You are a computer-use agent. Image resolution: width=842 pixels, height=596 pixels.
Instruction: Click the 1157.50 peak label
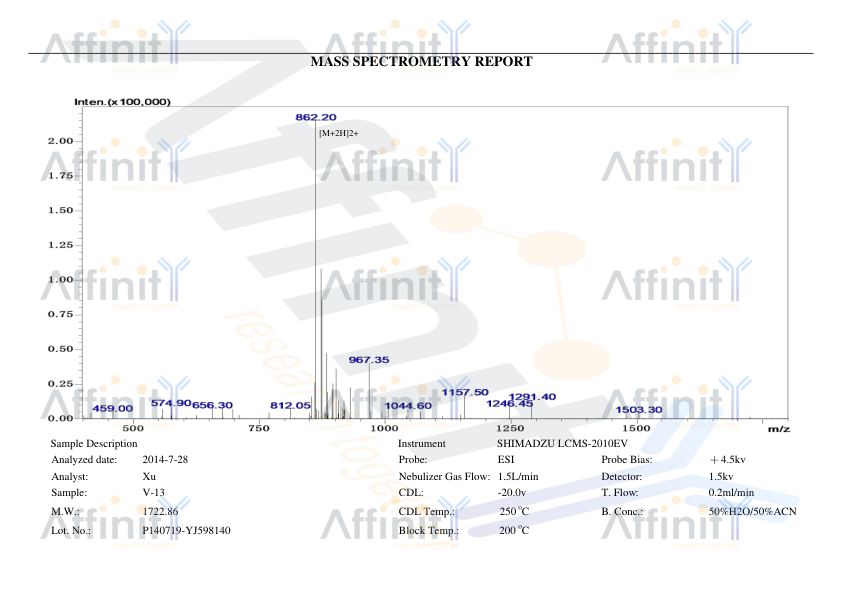465,393
